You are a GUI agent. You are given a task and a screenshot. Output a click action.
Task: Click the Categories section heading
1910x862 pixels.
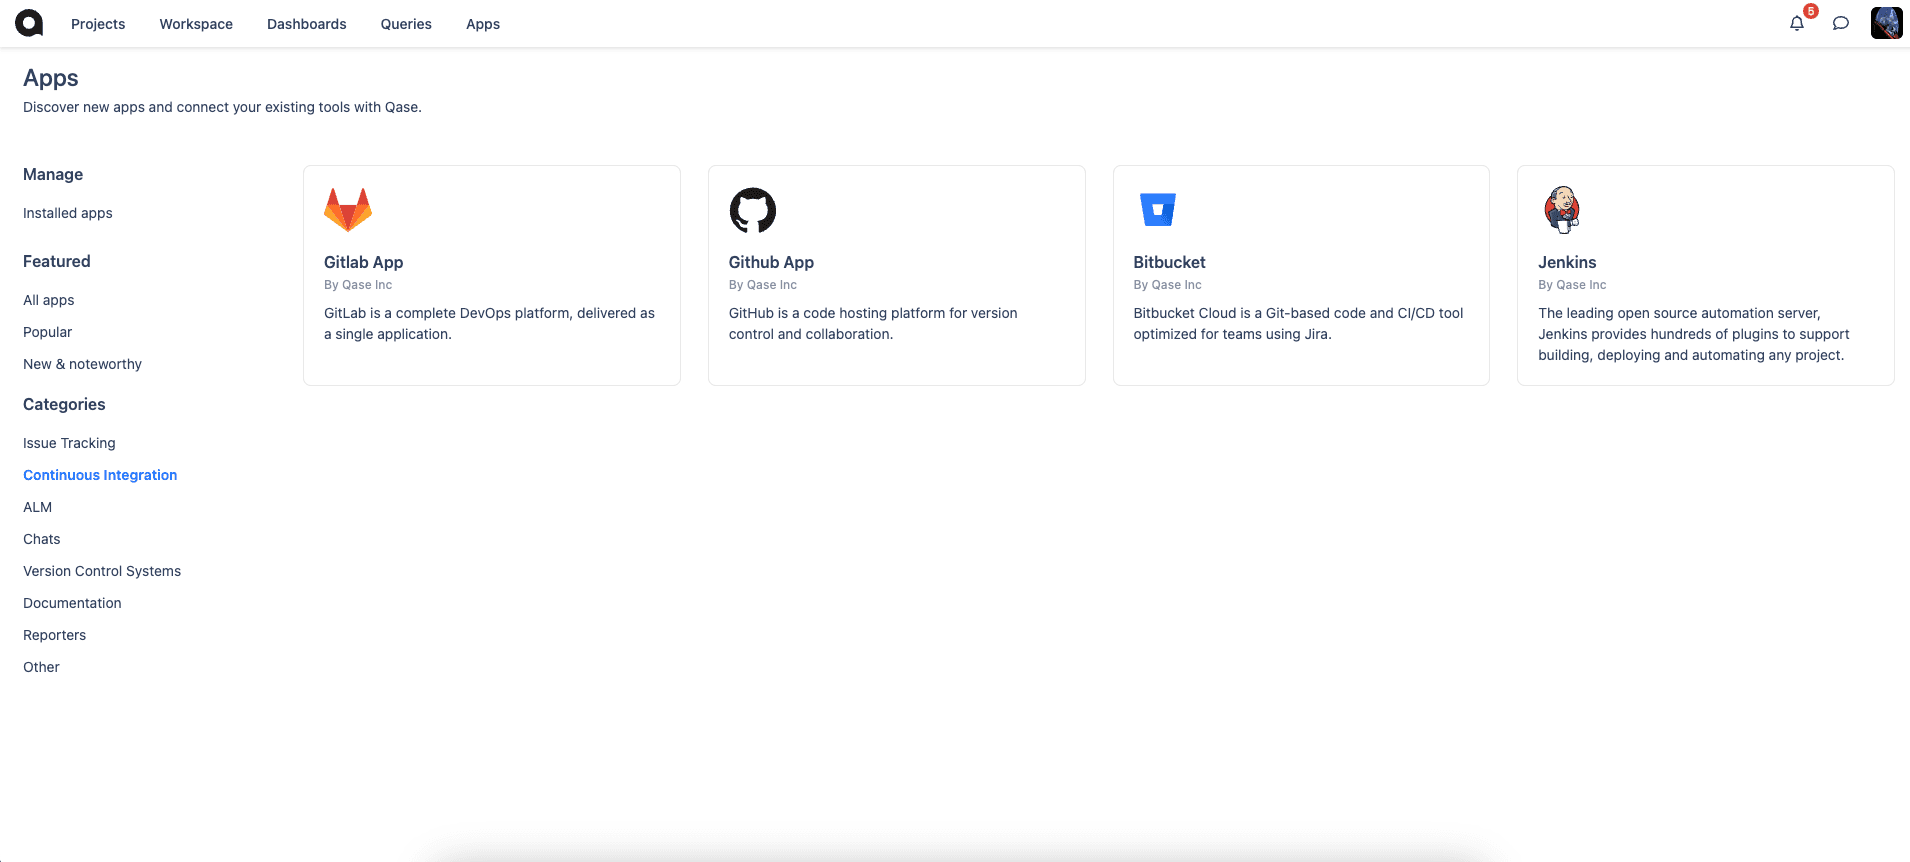click(64, 404)
